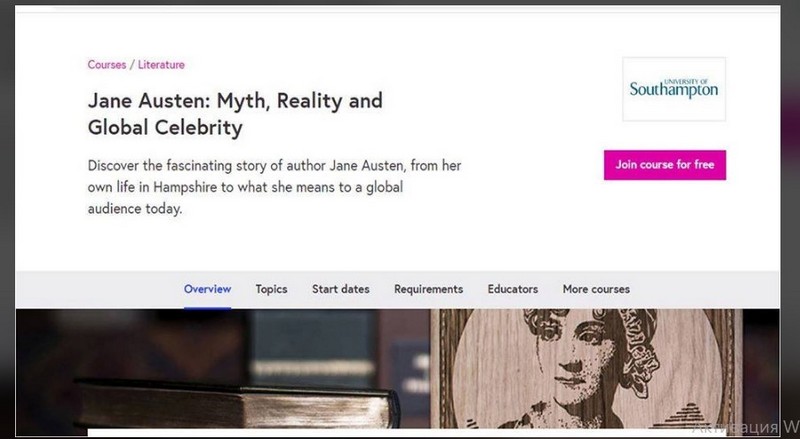
Task: Click the blurred bookshelf behind the book
Action: coord(300,340)
